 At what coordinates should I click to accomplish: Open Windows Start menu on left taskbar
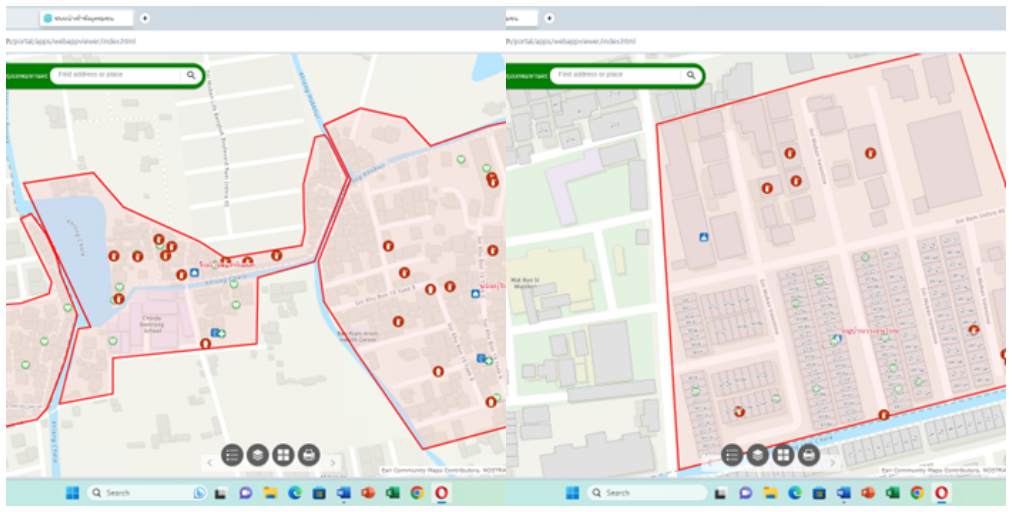[x=72, y=493]
